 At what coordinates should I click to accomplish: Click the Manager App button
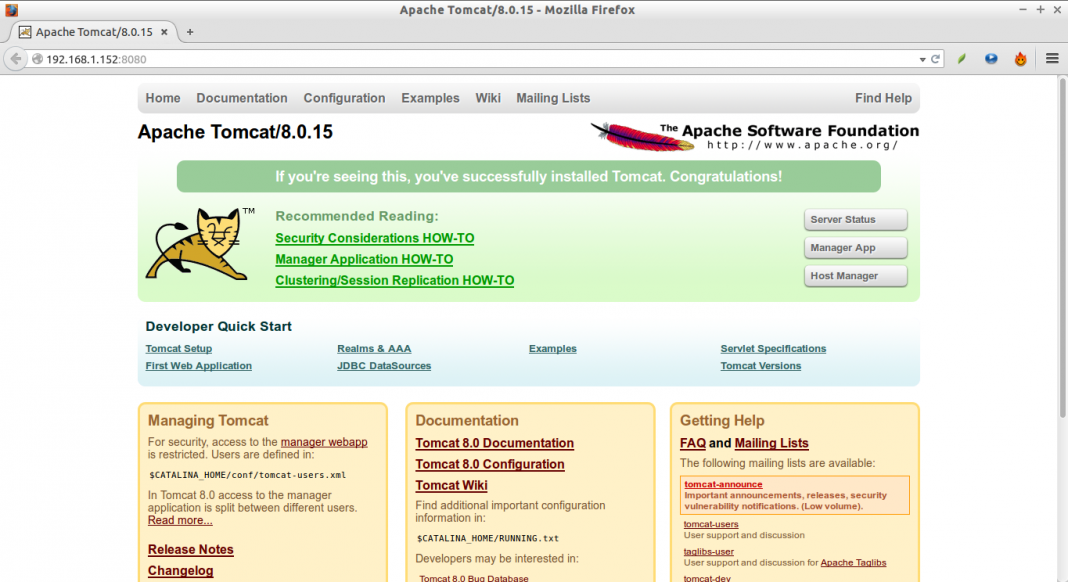[855, 247]
